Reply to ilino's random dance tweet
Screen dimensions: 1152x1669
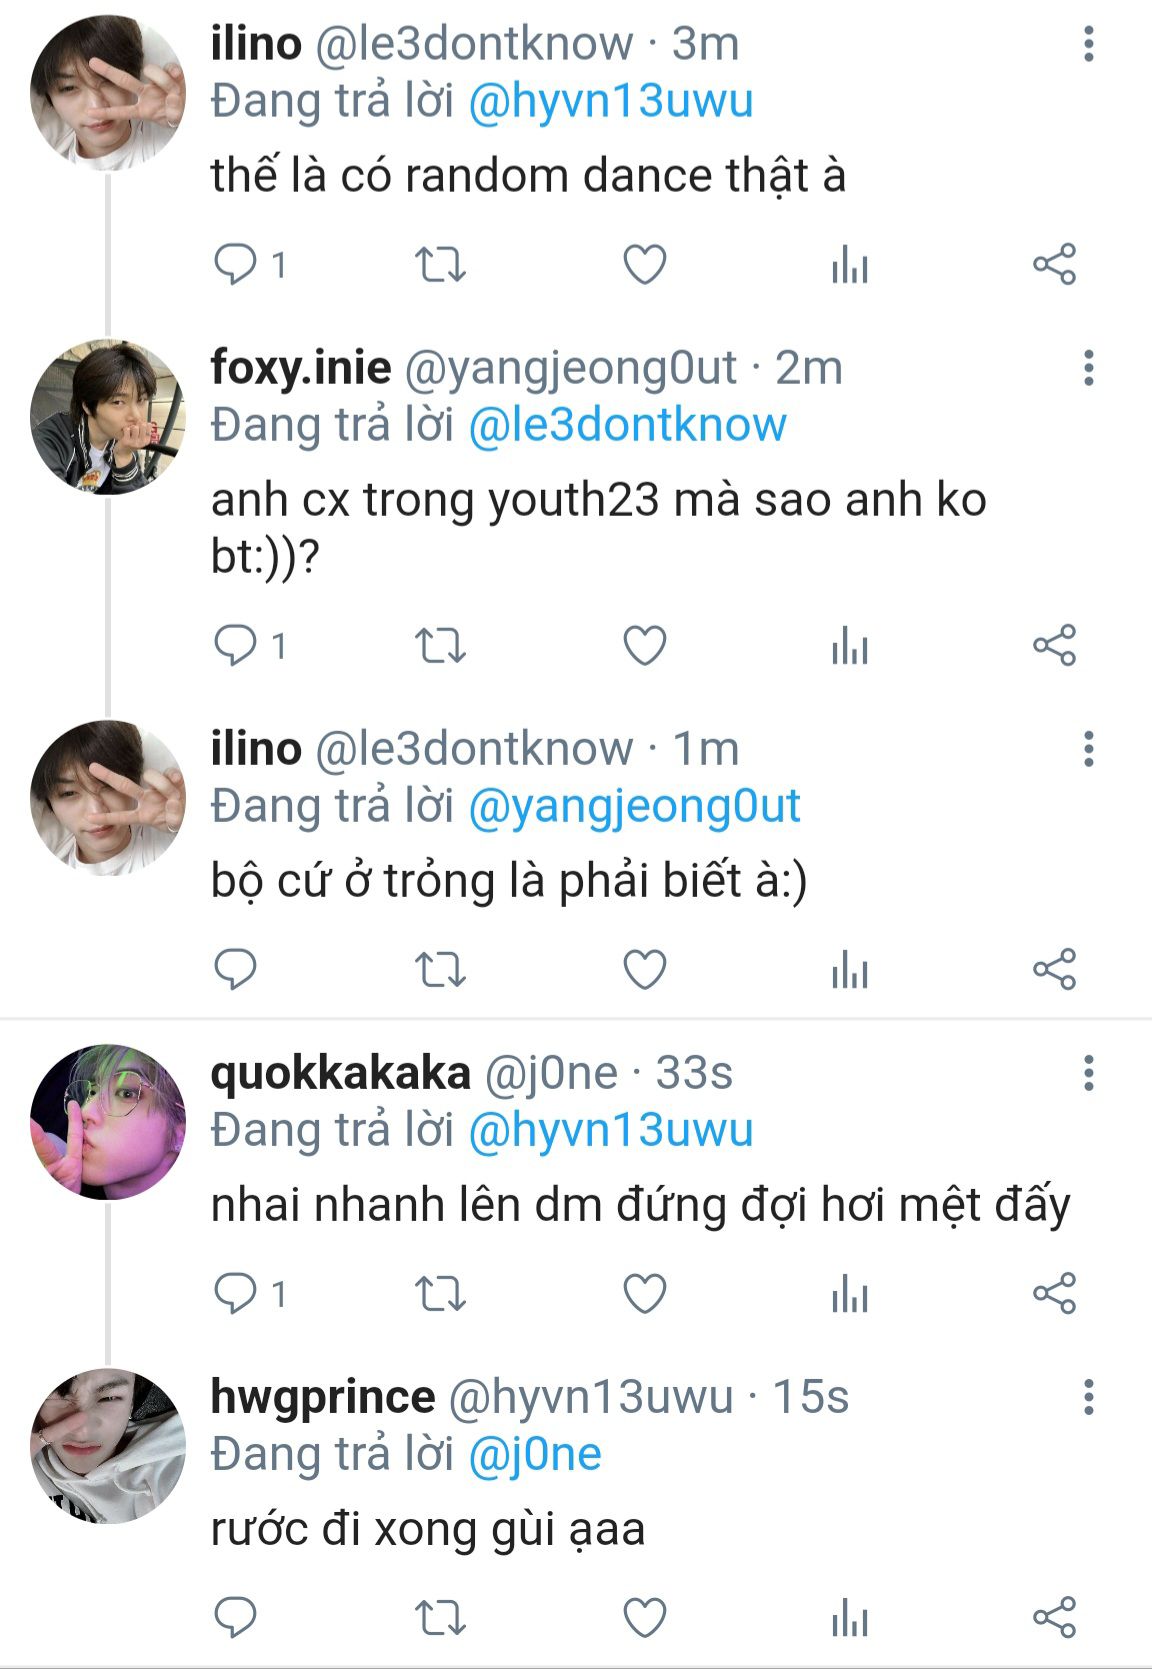(236, 265)
